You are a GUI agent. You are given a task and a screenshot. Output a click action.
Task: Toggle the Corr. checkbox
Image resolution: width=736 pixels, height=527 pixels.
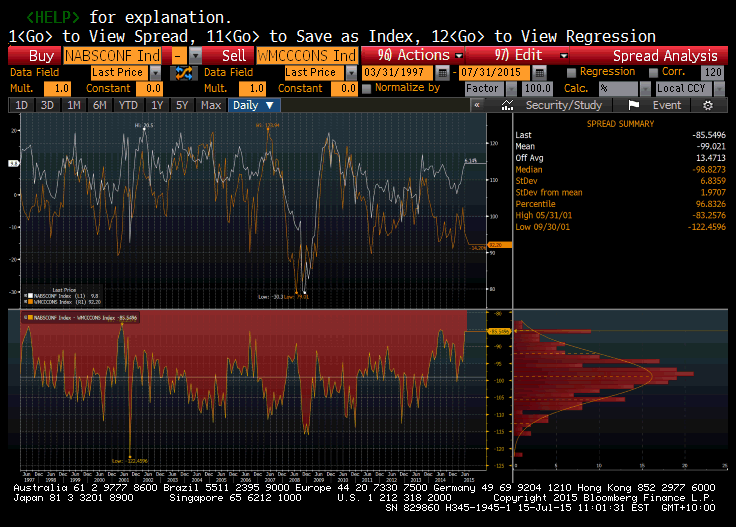tap(653, 73)
